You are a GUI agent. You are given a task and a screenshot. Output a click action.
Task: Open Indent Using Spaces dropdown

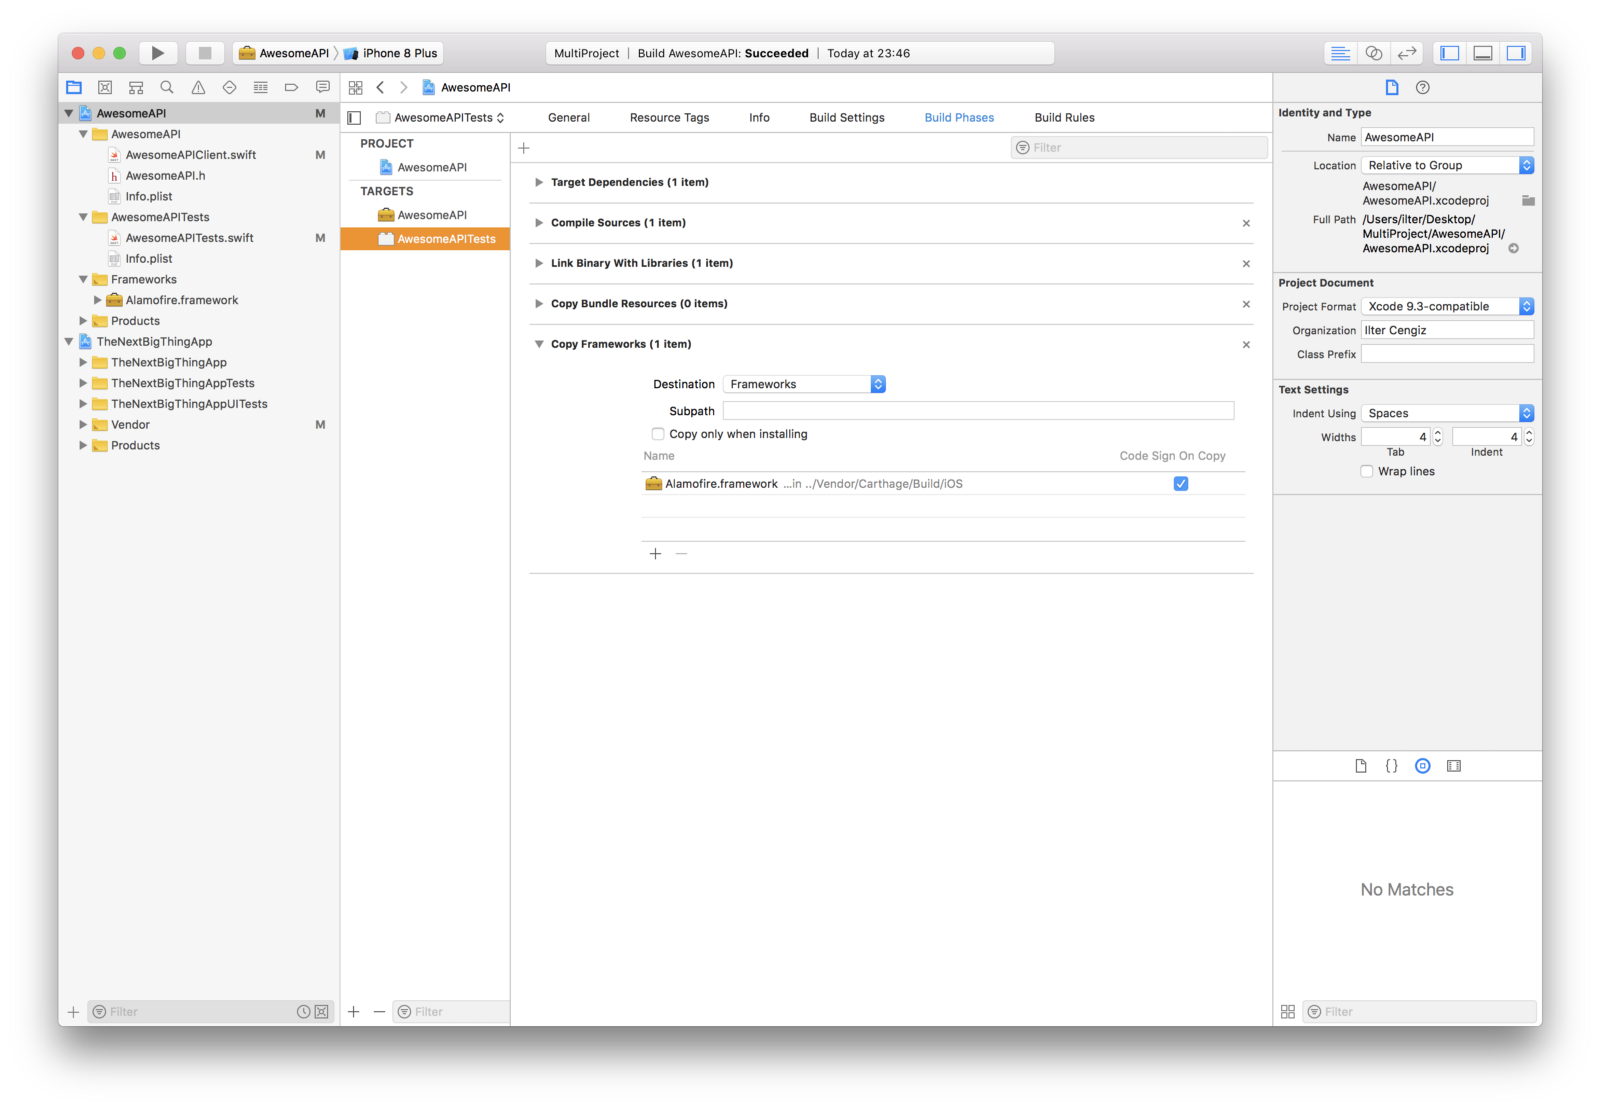point(1447,414)
